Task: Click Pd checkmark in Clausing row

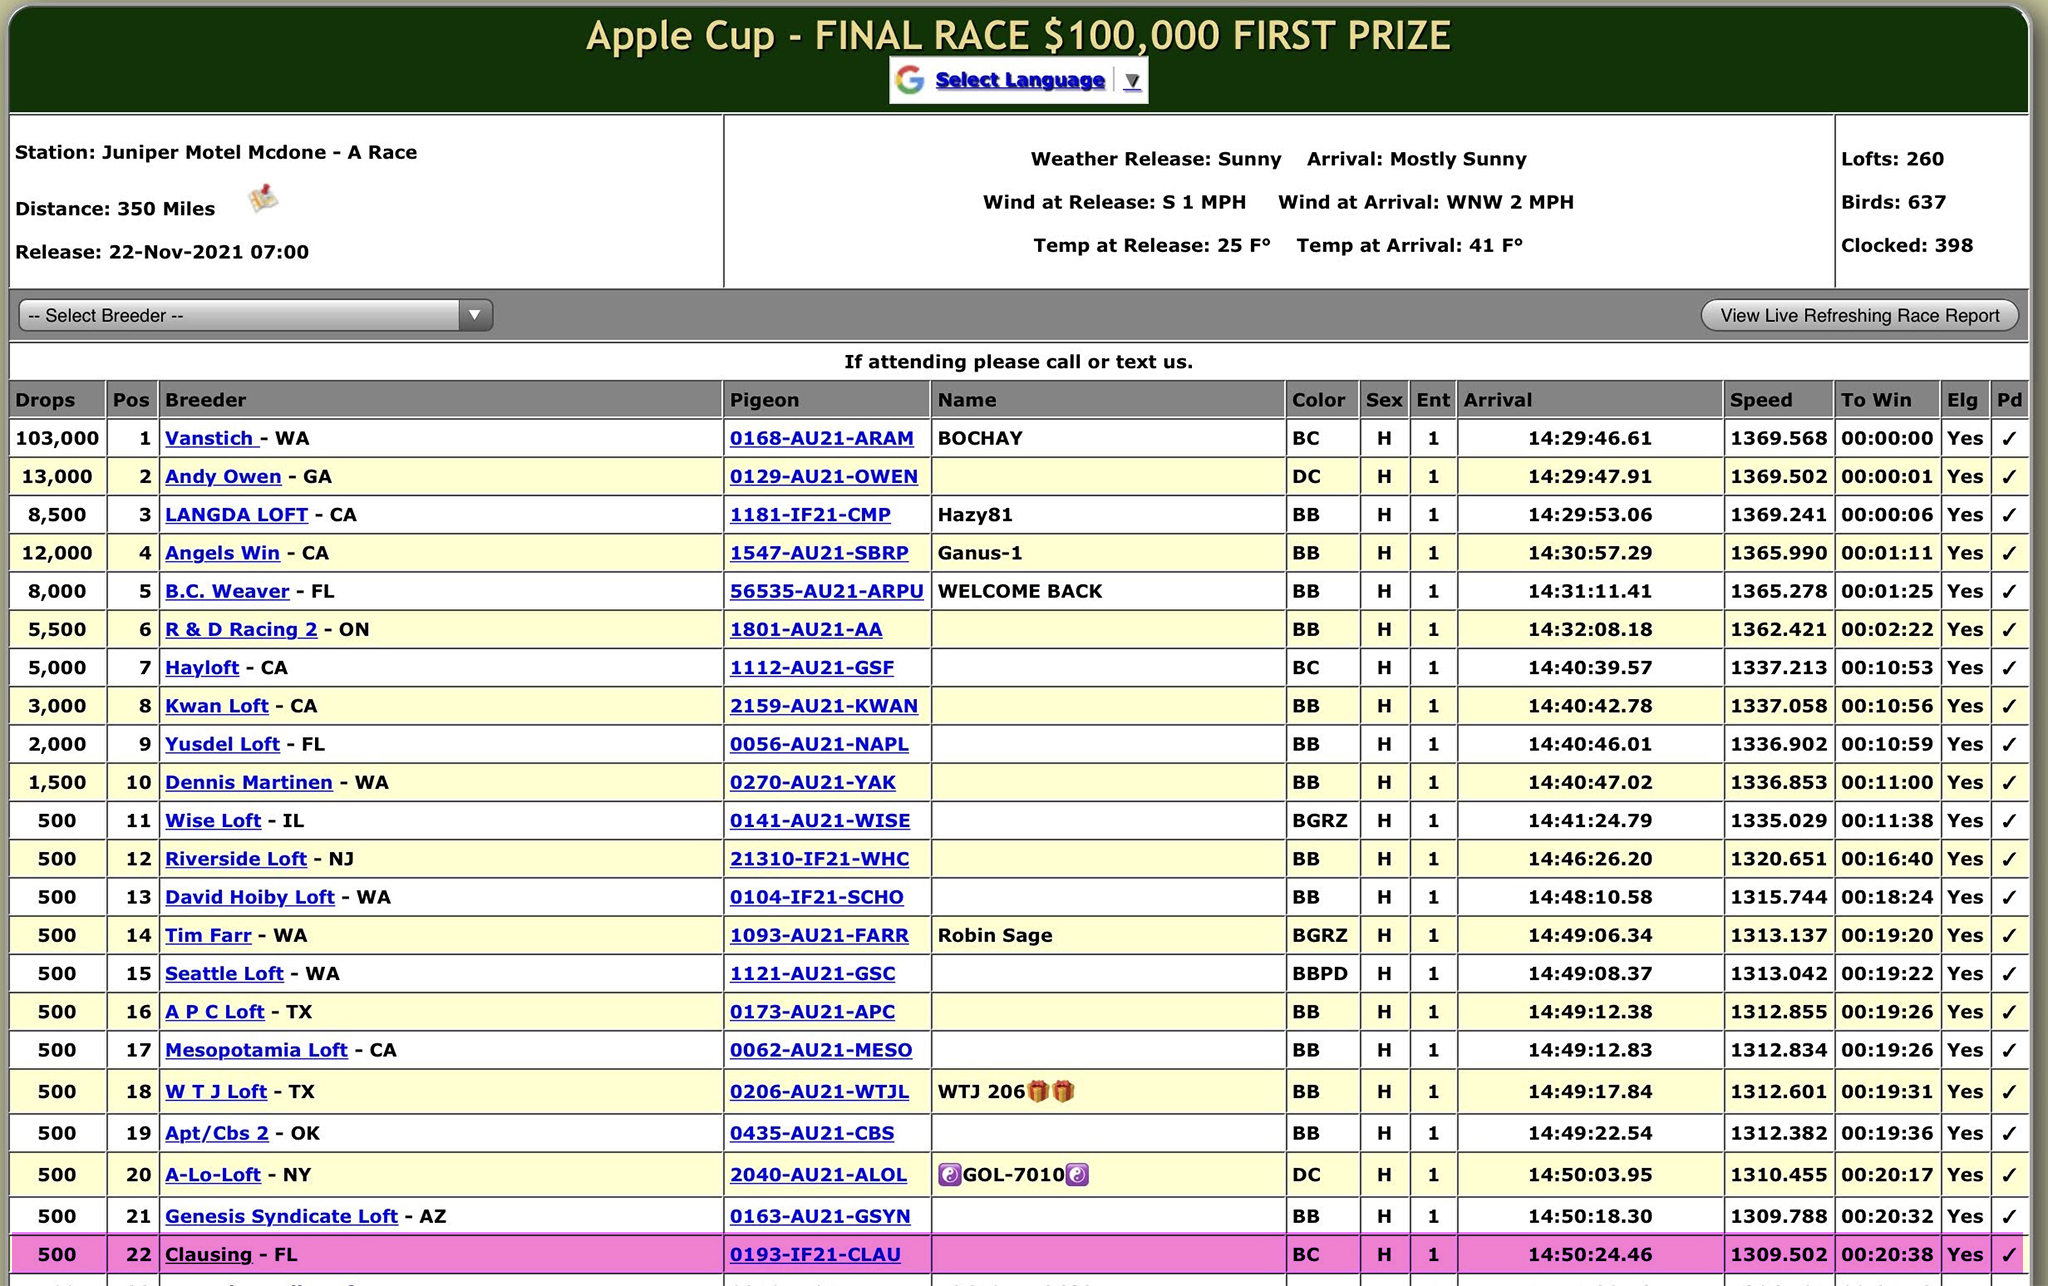Action: coord(2009,1254)
